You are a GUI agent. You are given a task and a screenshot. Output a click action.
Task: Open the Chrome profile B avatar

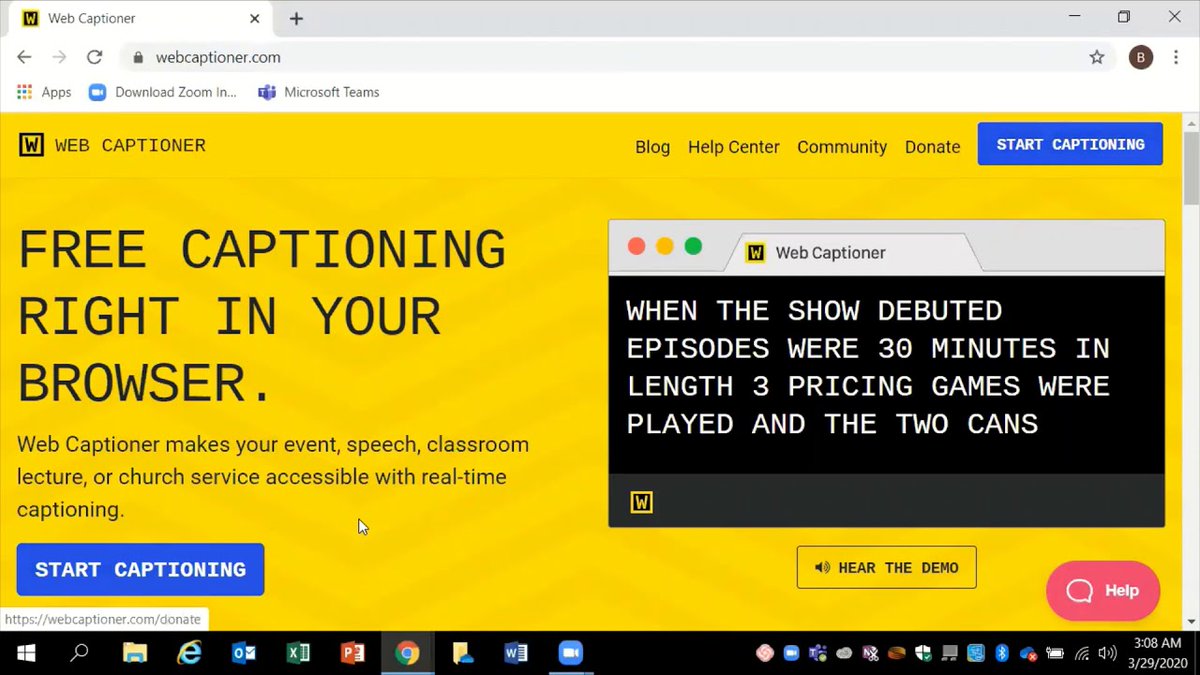point(1141,57)
